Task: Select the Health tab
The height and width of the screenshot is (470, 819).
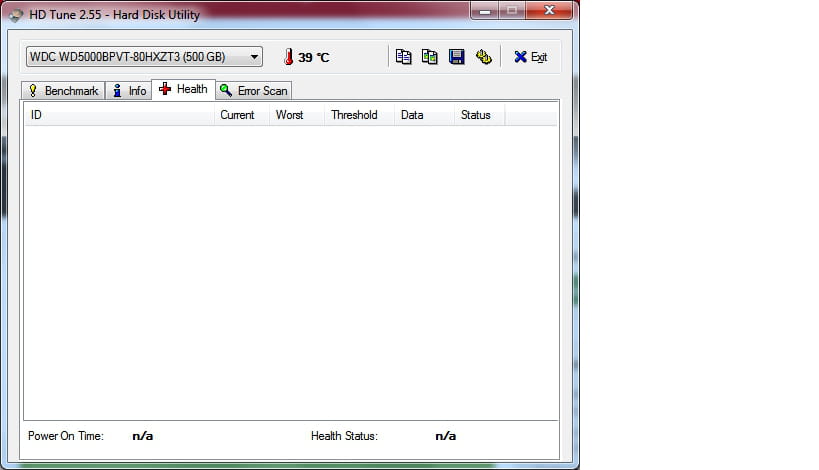Action: tap(183, 89)
